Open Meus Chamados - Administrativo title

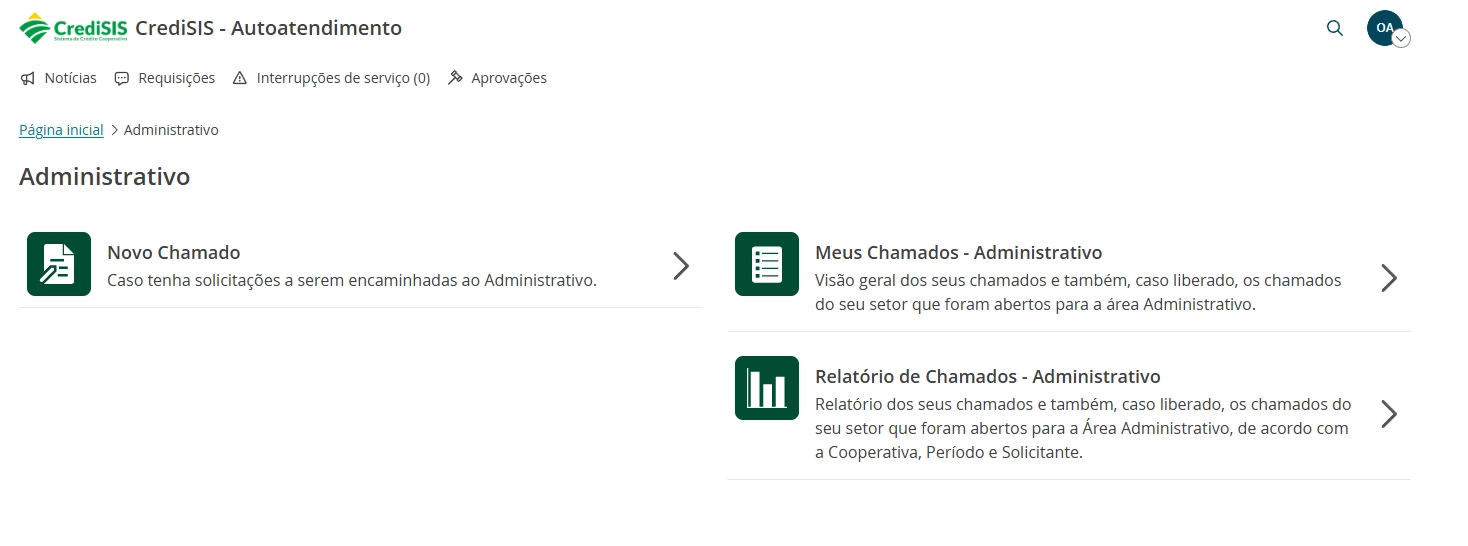pos(959,253)
